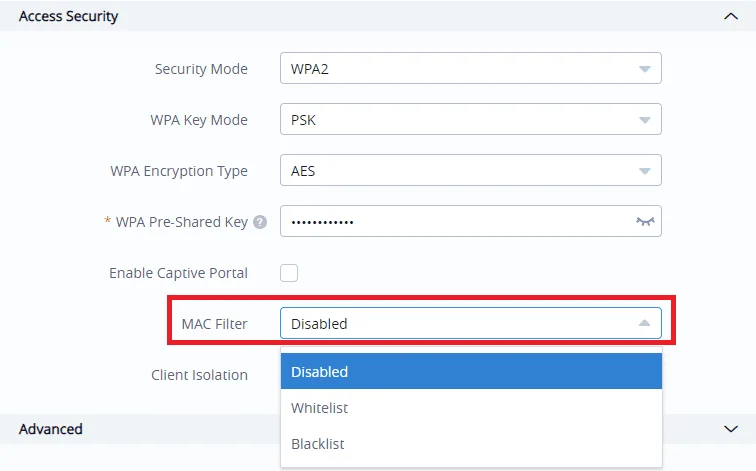Choose Blacklist from the MAC Filter list
Image resolution: width=756 pixels, height=471 pixels.
[471, 444]
